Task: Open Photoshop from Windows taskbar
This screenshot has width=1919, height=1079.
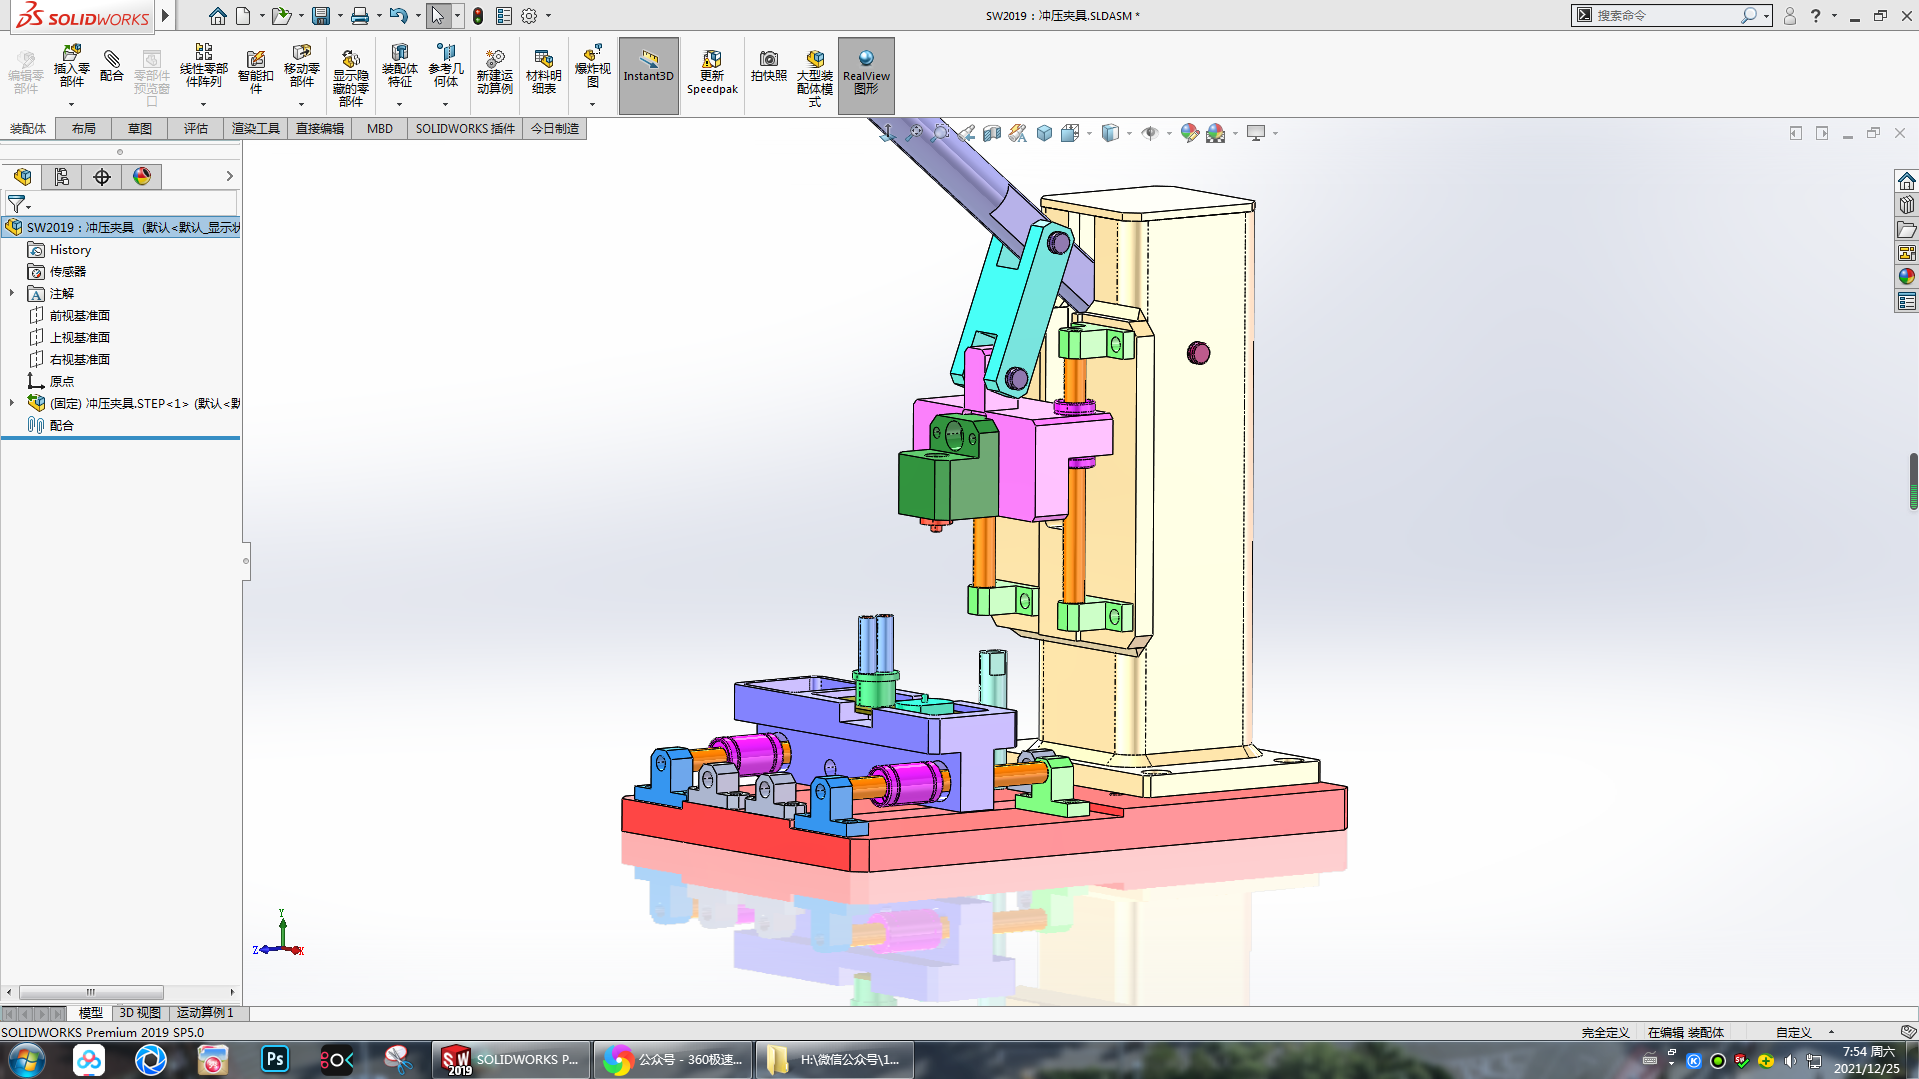Action: point(275,1060)
